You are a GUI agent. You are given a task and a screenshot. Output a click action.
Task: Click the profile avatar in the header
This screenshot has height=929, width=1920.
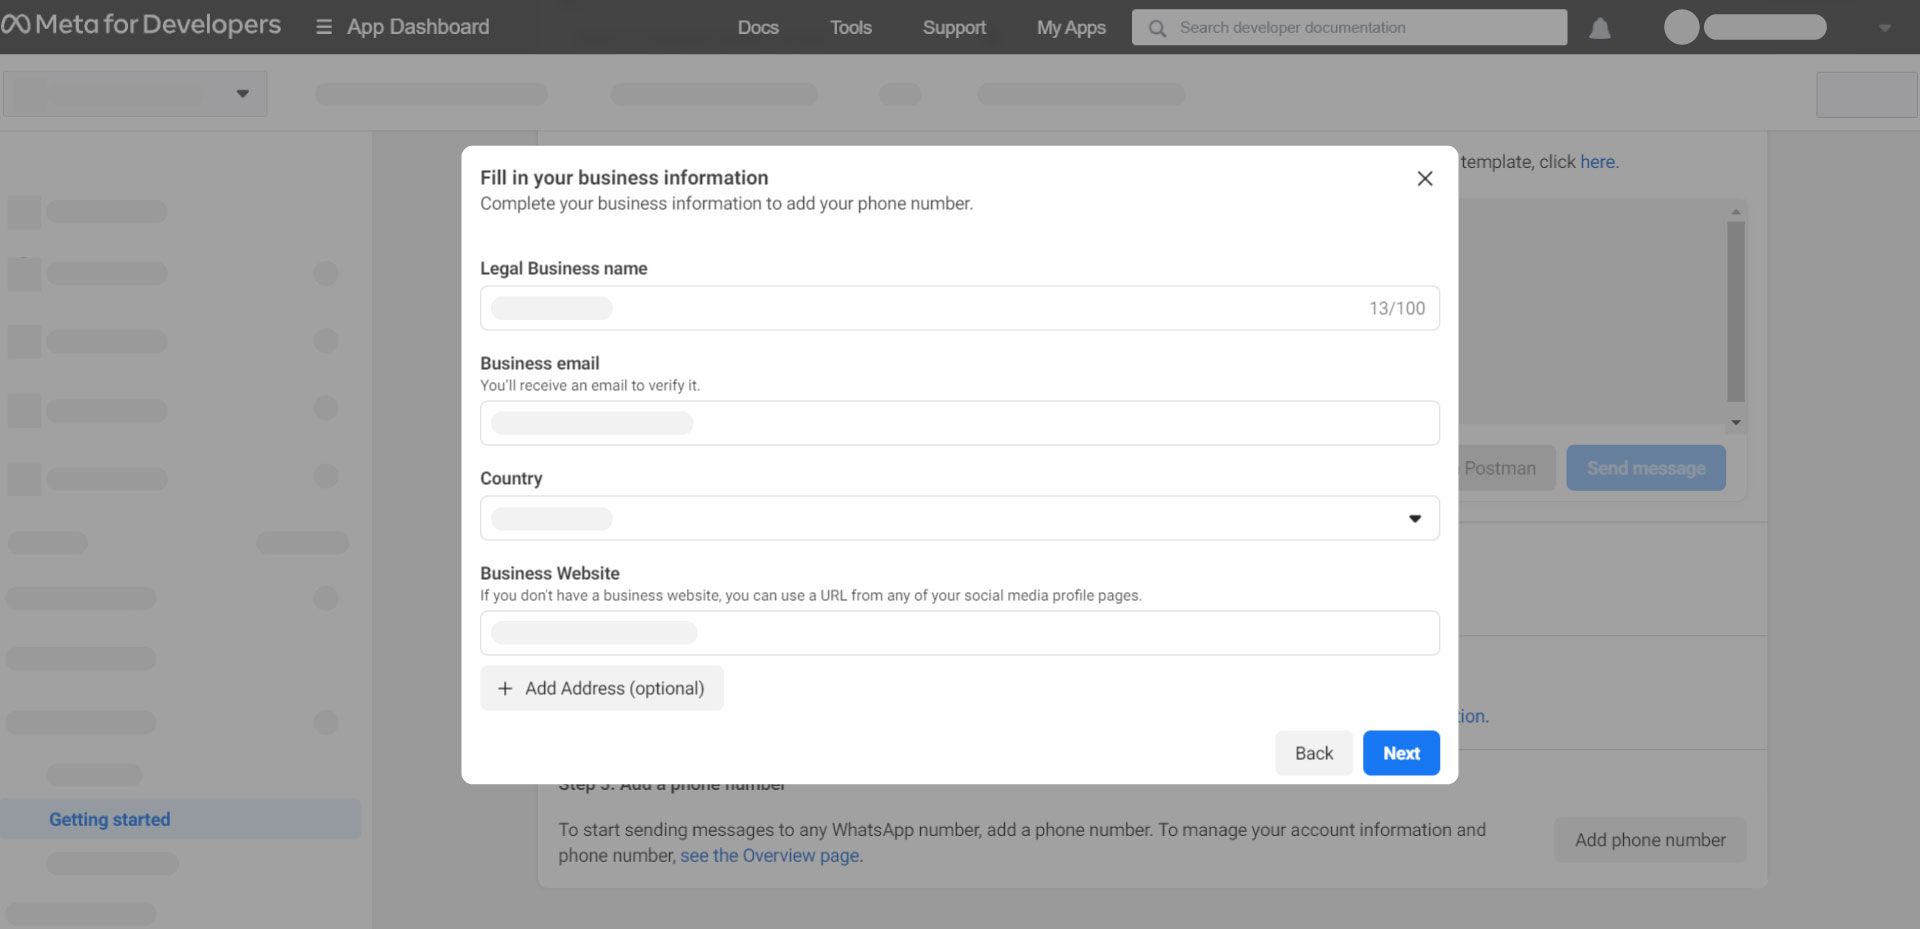(x=1680, y=27)
